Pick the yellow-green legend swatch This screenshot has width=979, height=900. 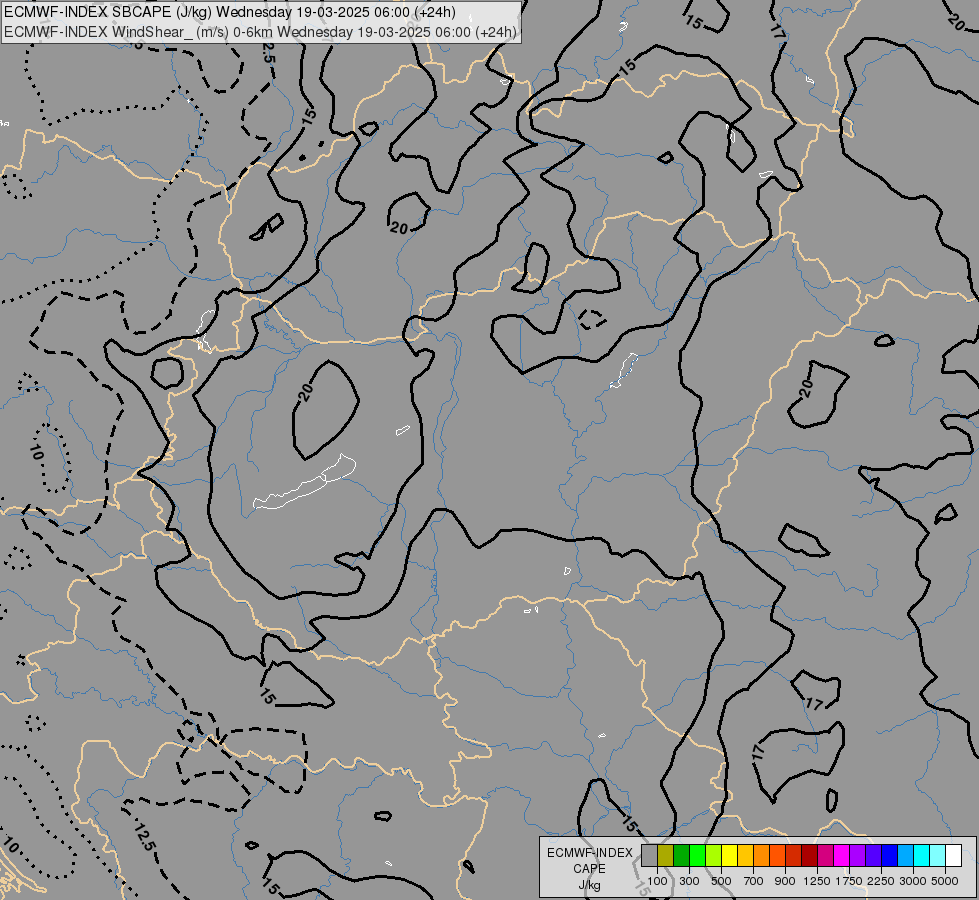(714, 855)
